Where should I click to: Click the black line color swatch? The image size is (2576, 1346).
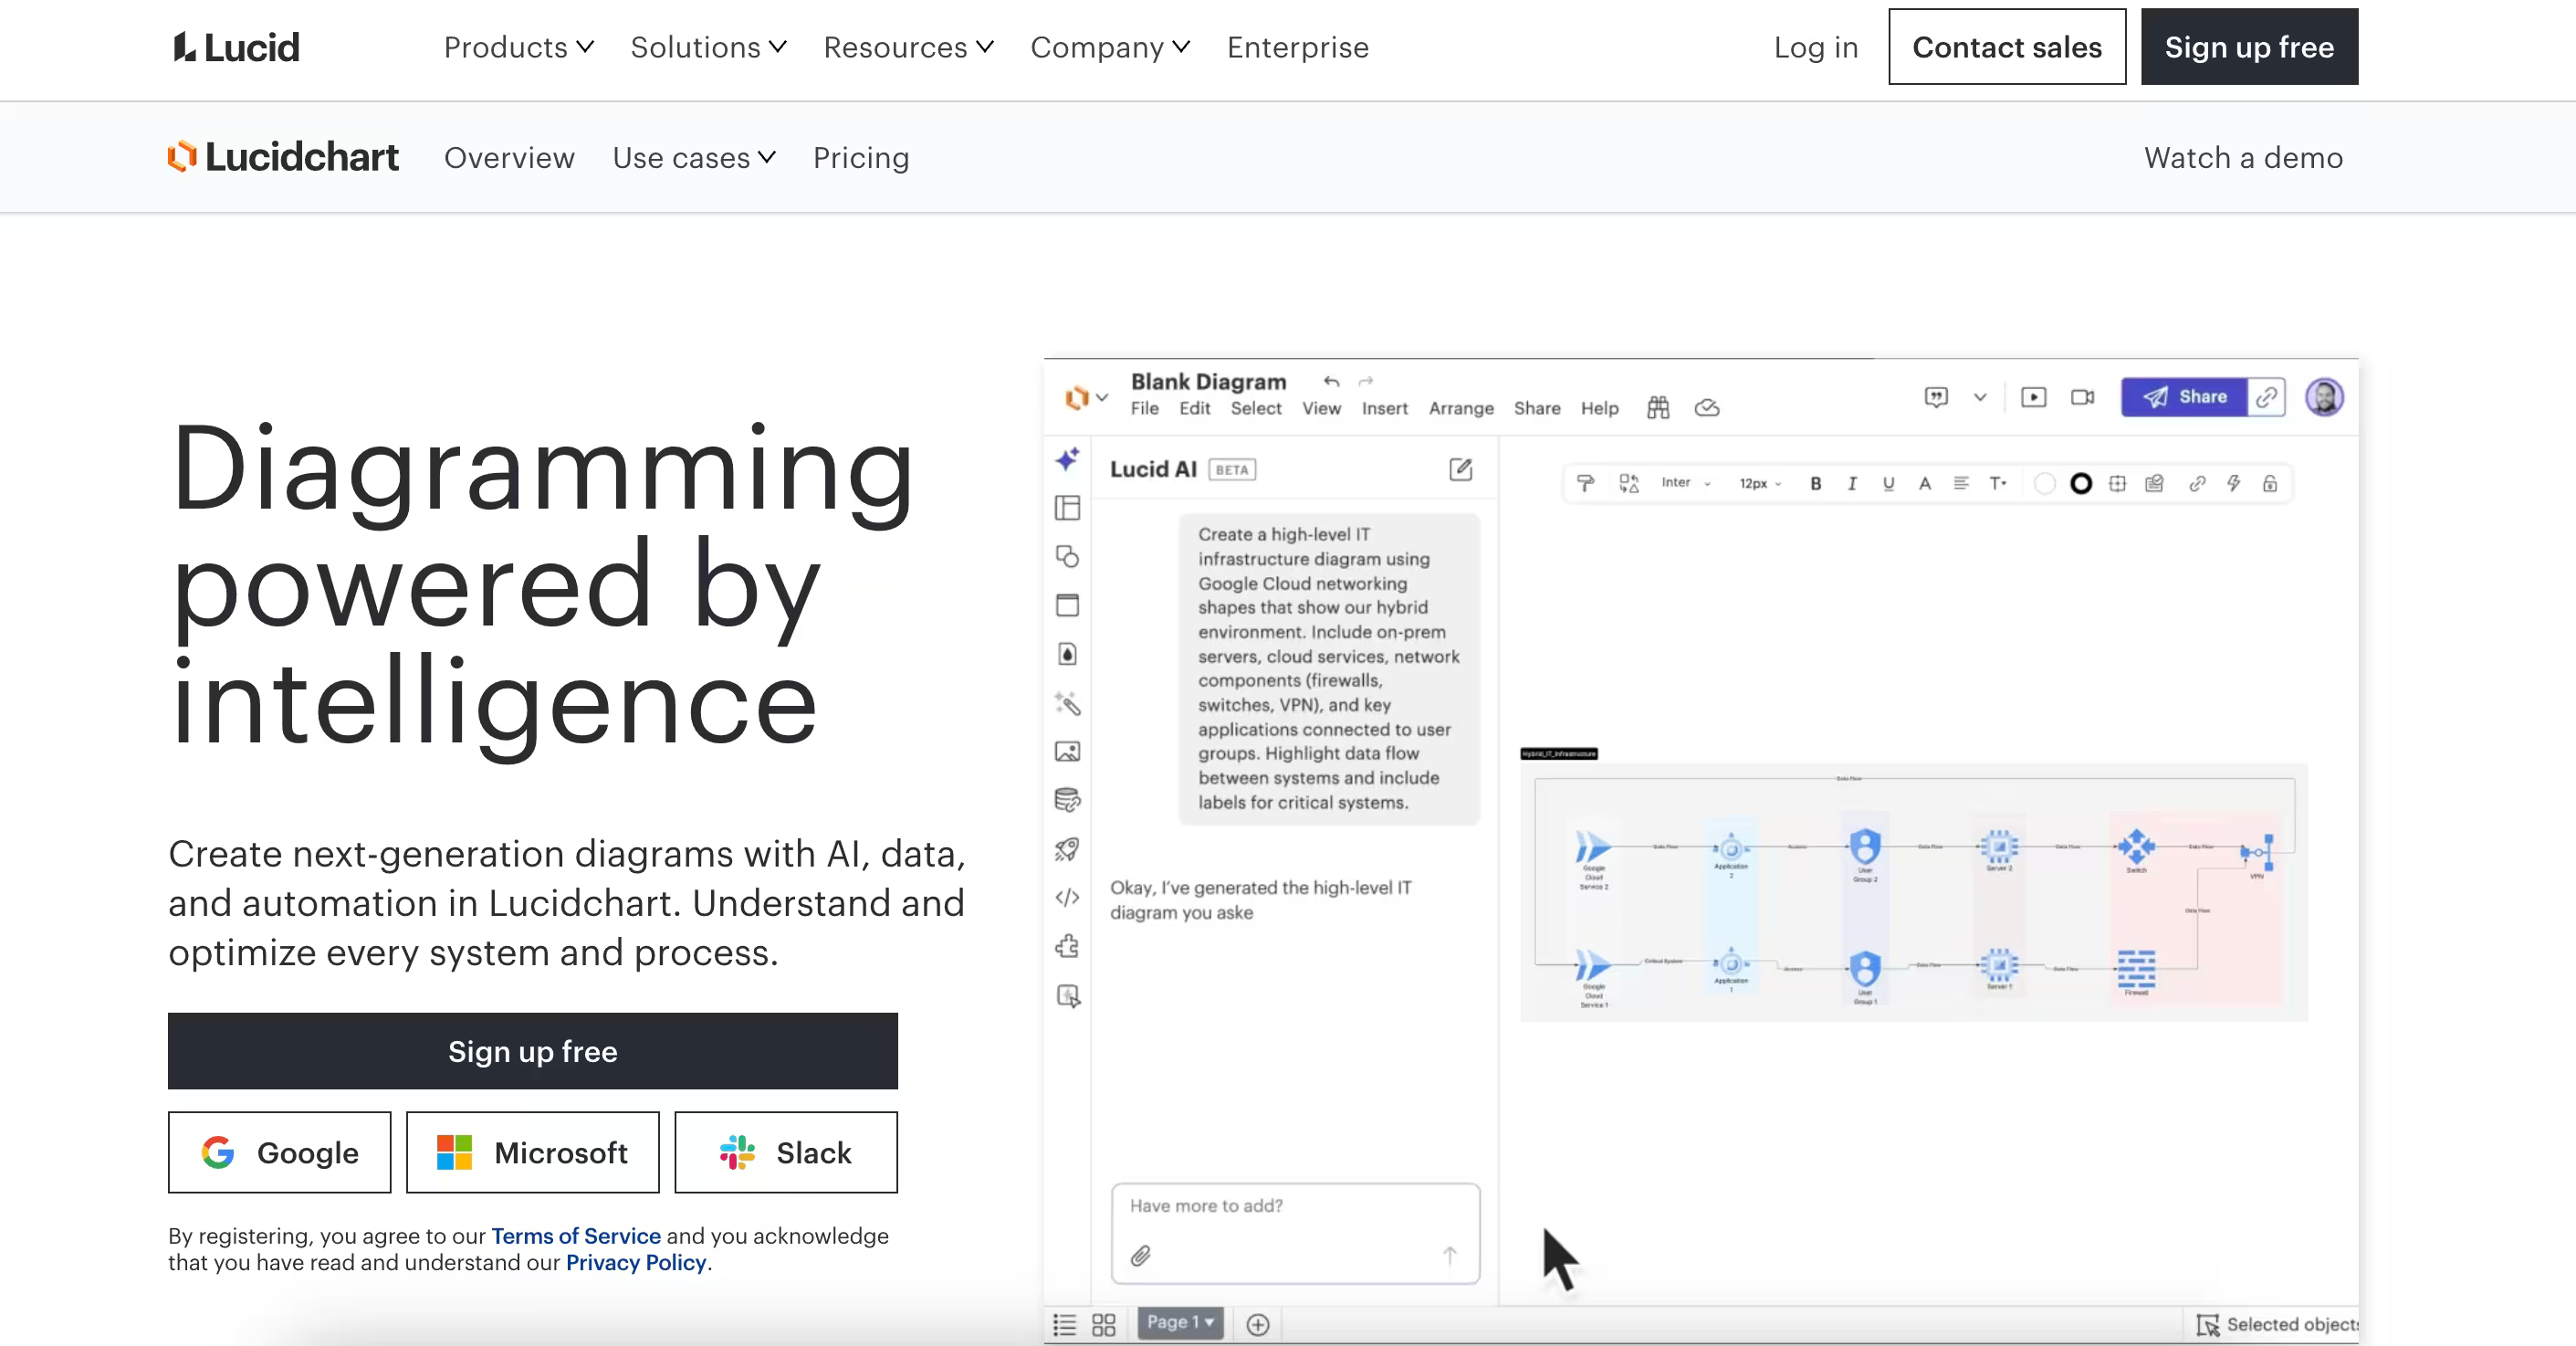pyautogui.click(x=2080, y=483)
